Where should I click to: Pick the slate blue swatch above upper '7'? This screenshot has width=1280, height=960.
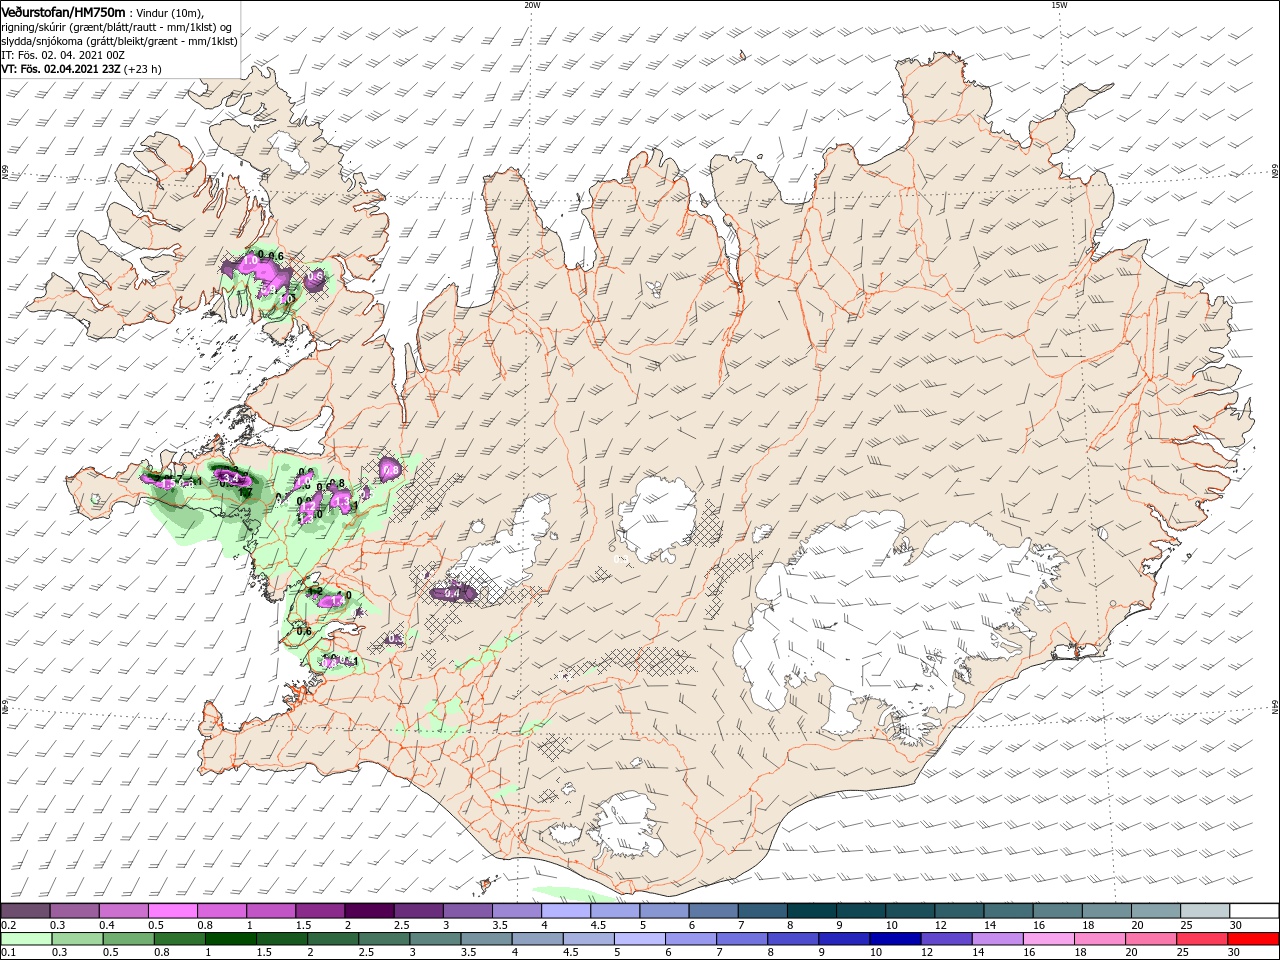(763, 911)
